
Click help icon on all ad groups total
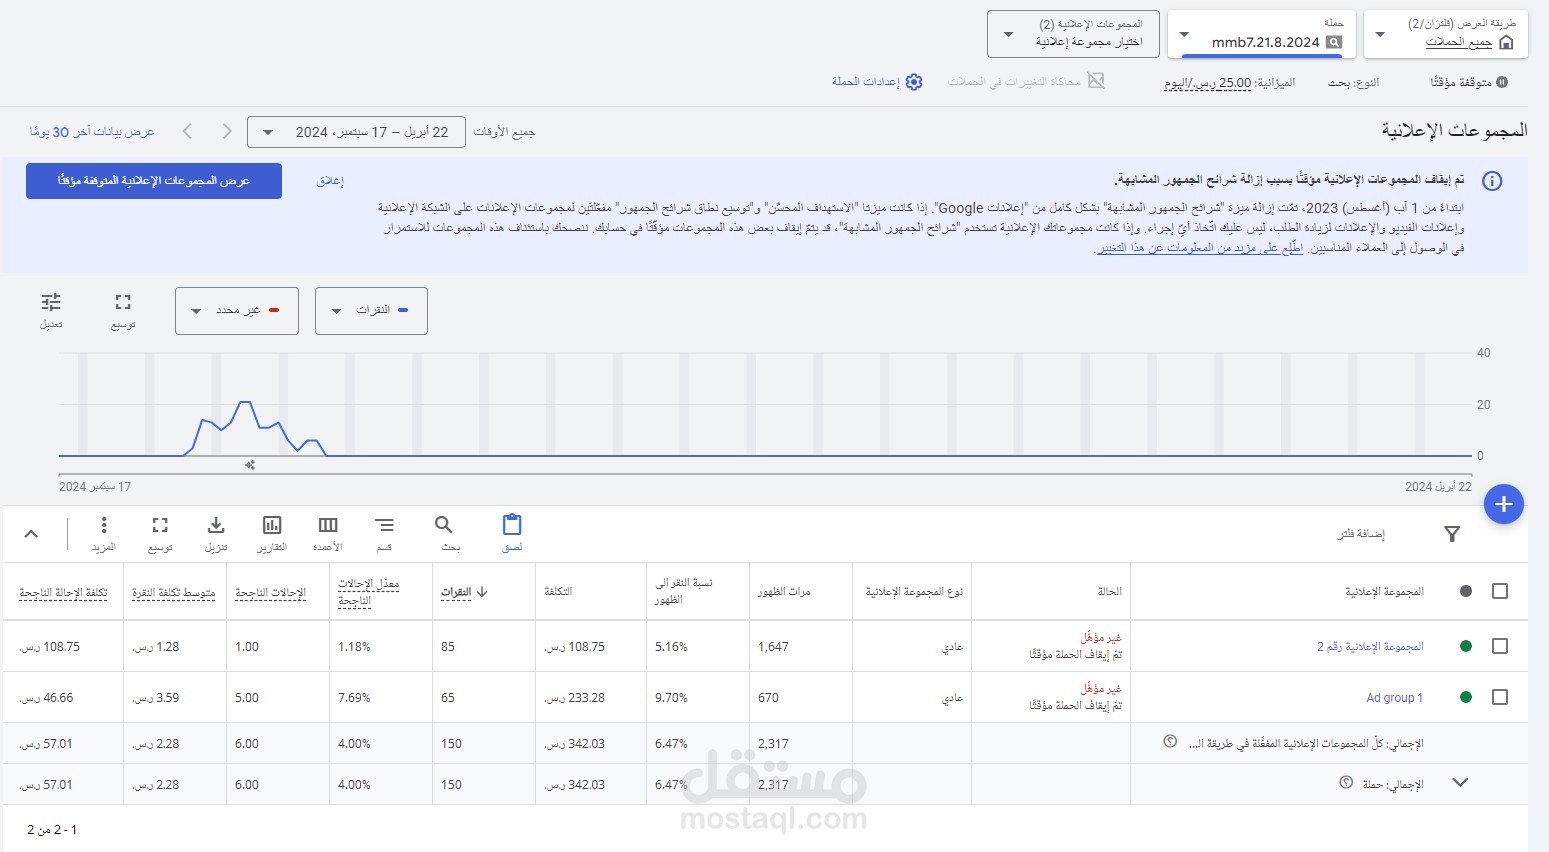pyautogui.click(x=1170, y=742)
